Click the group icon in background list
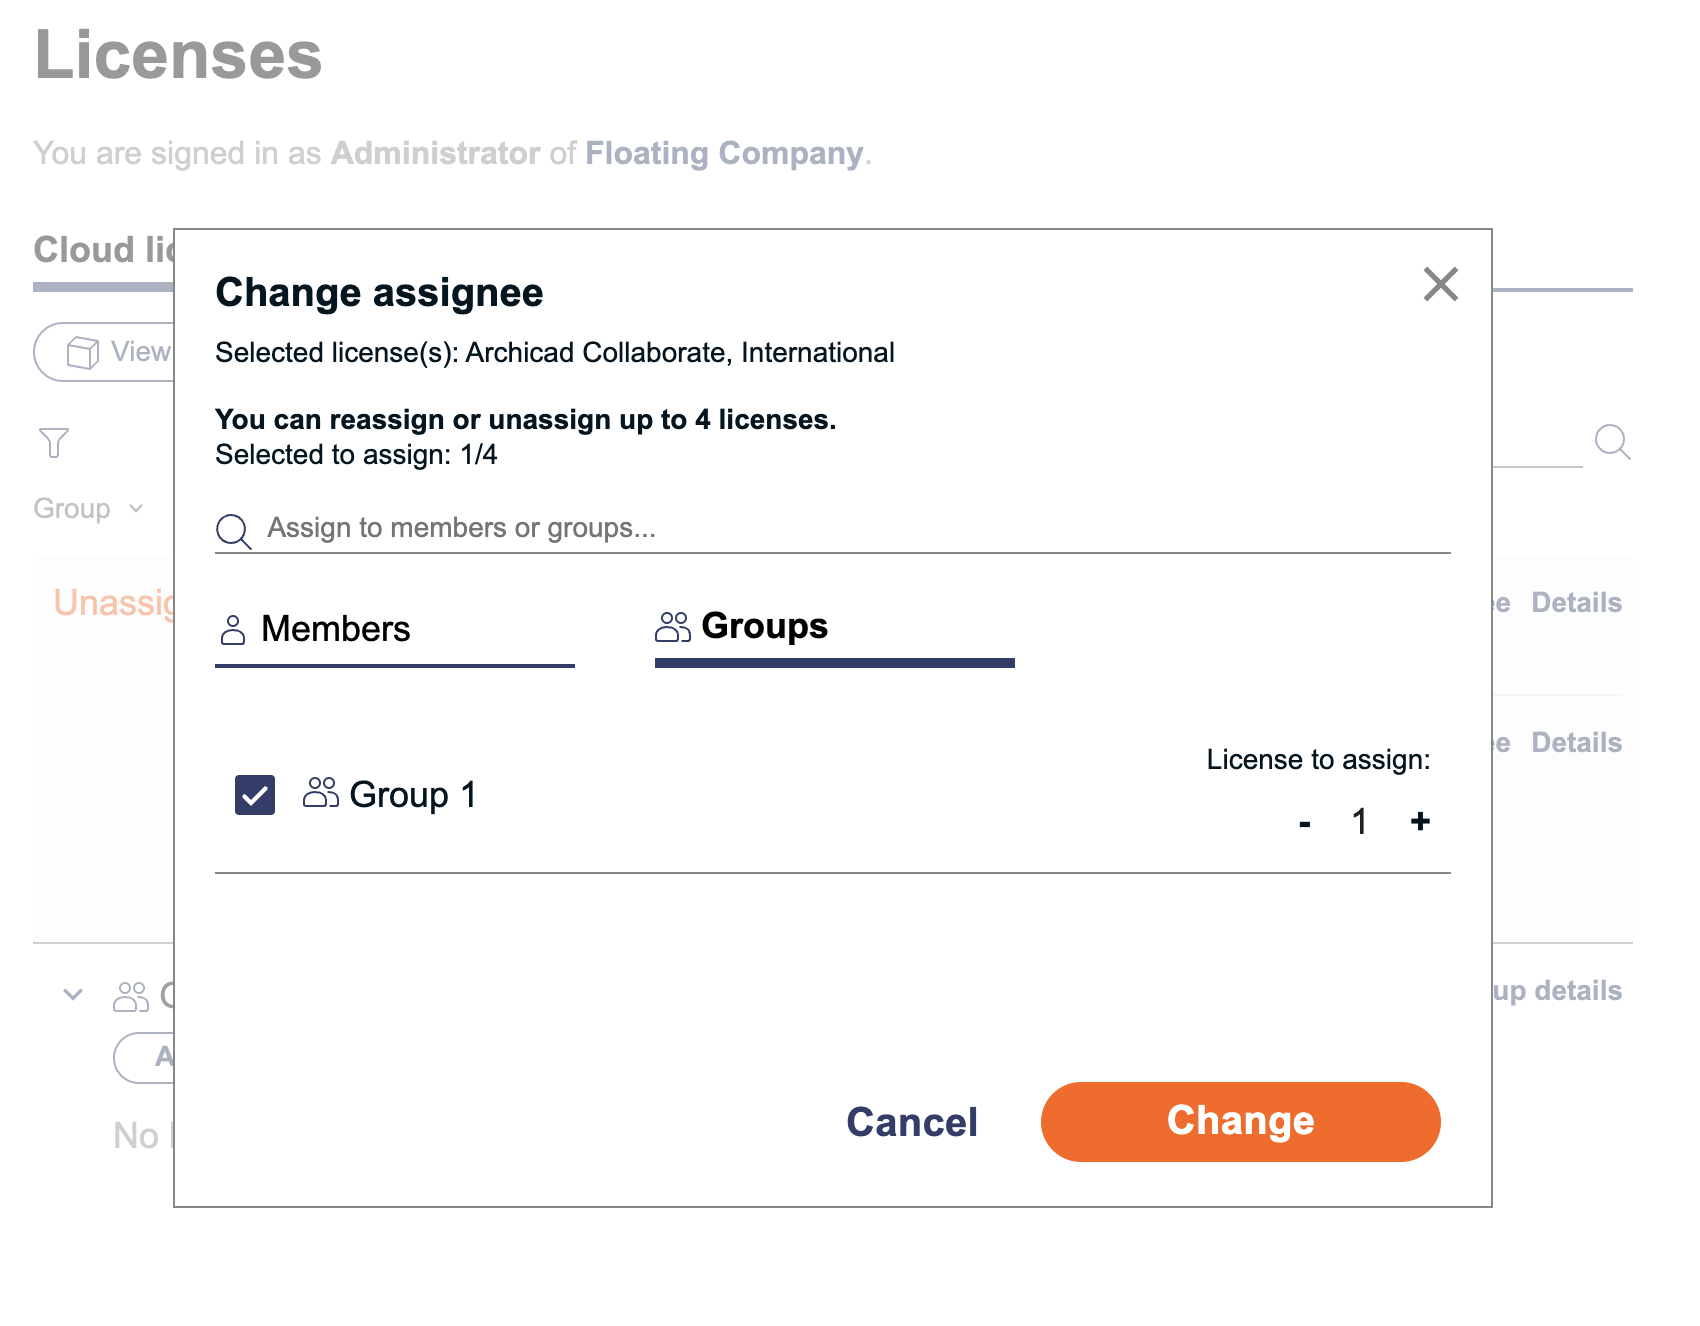This screenshot has height=1326, width=1700. pos(131,996)
